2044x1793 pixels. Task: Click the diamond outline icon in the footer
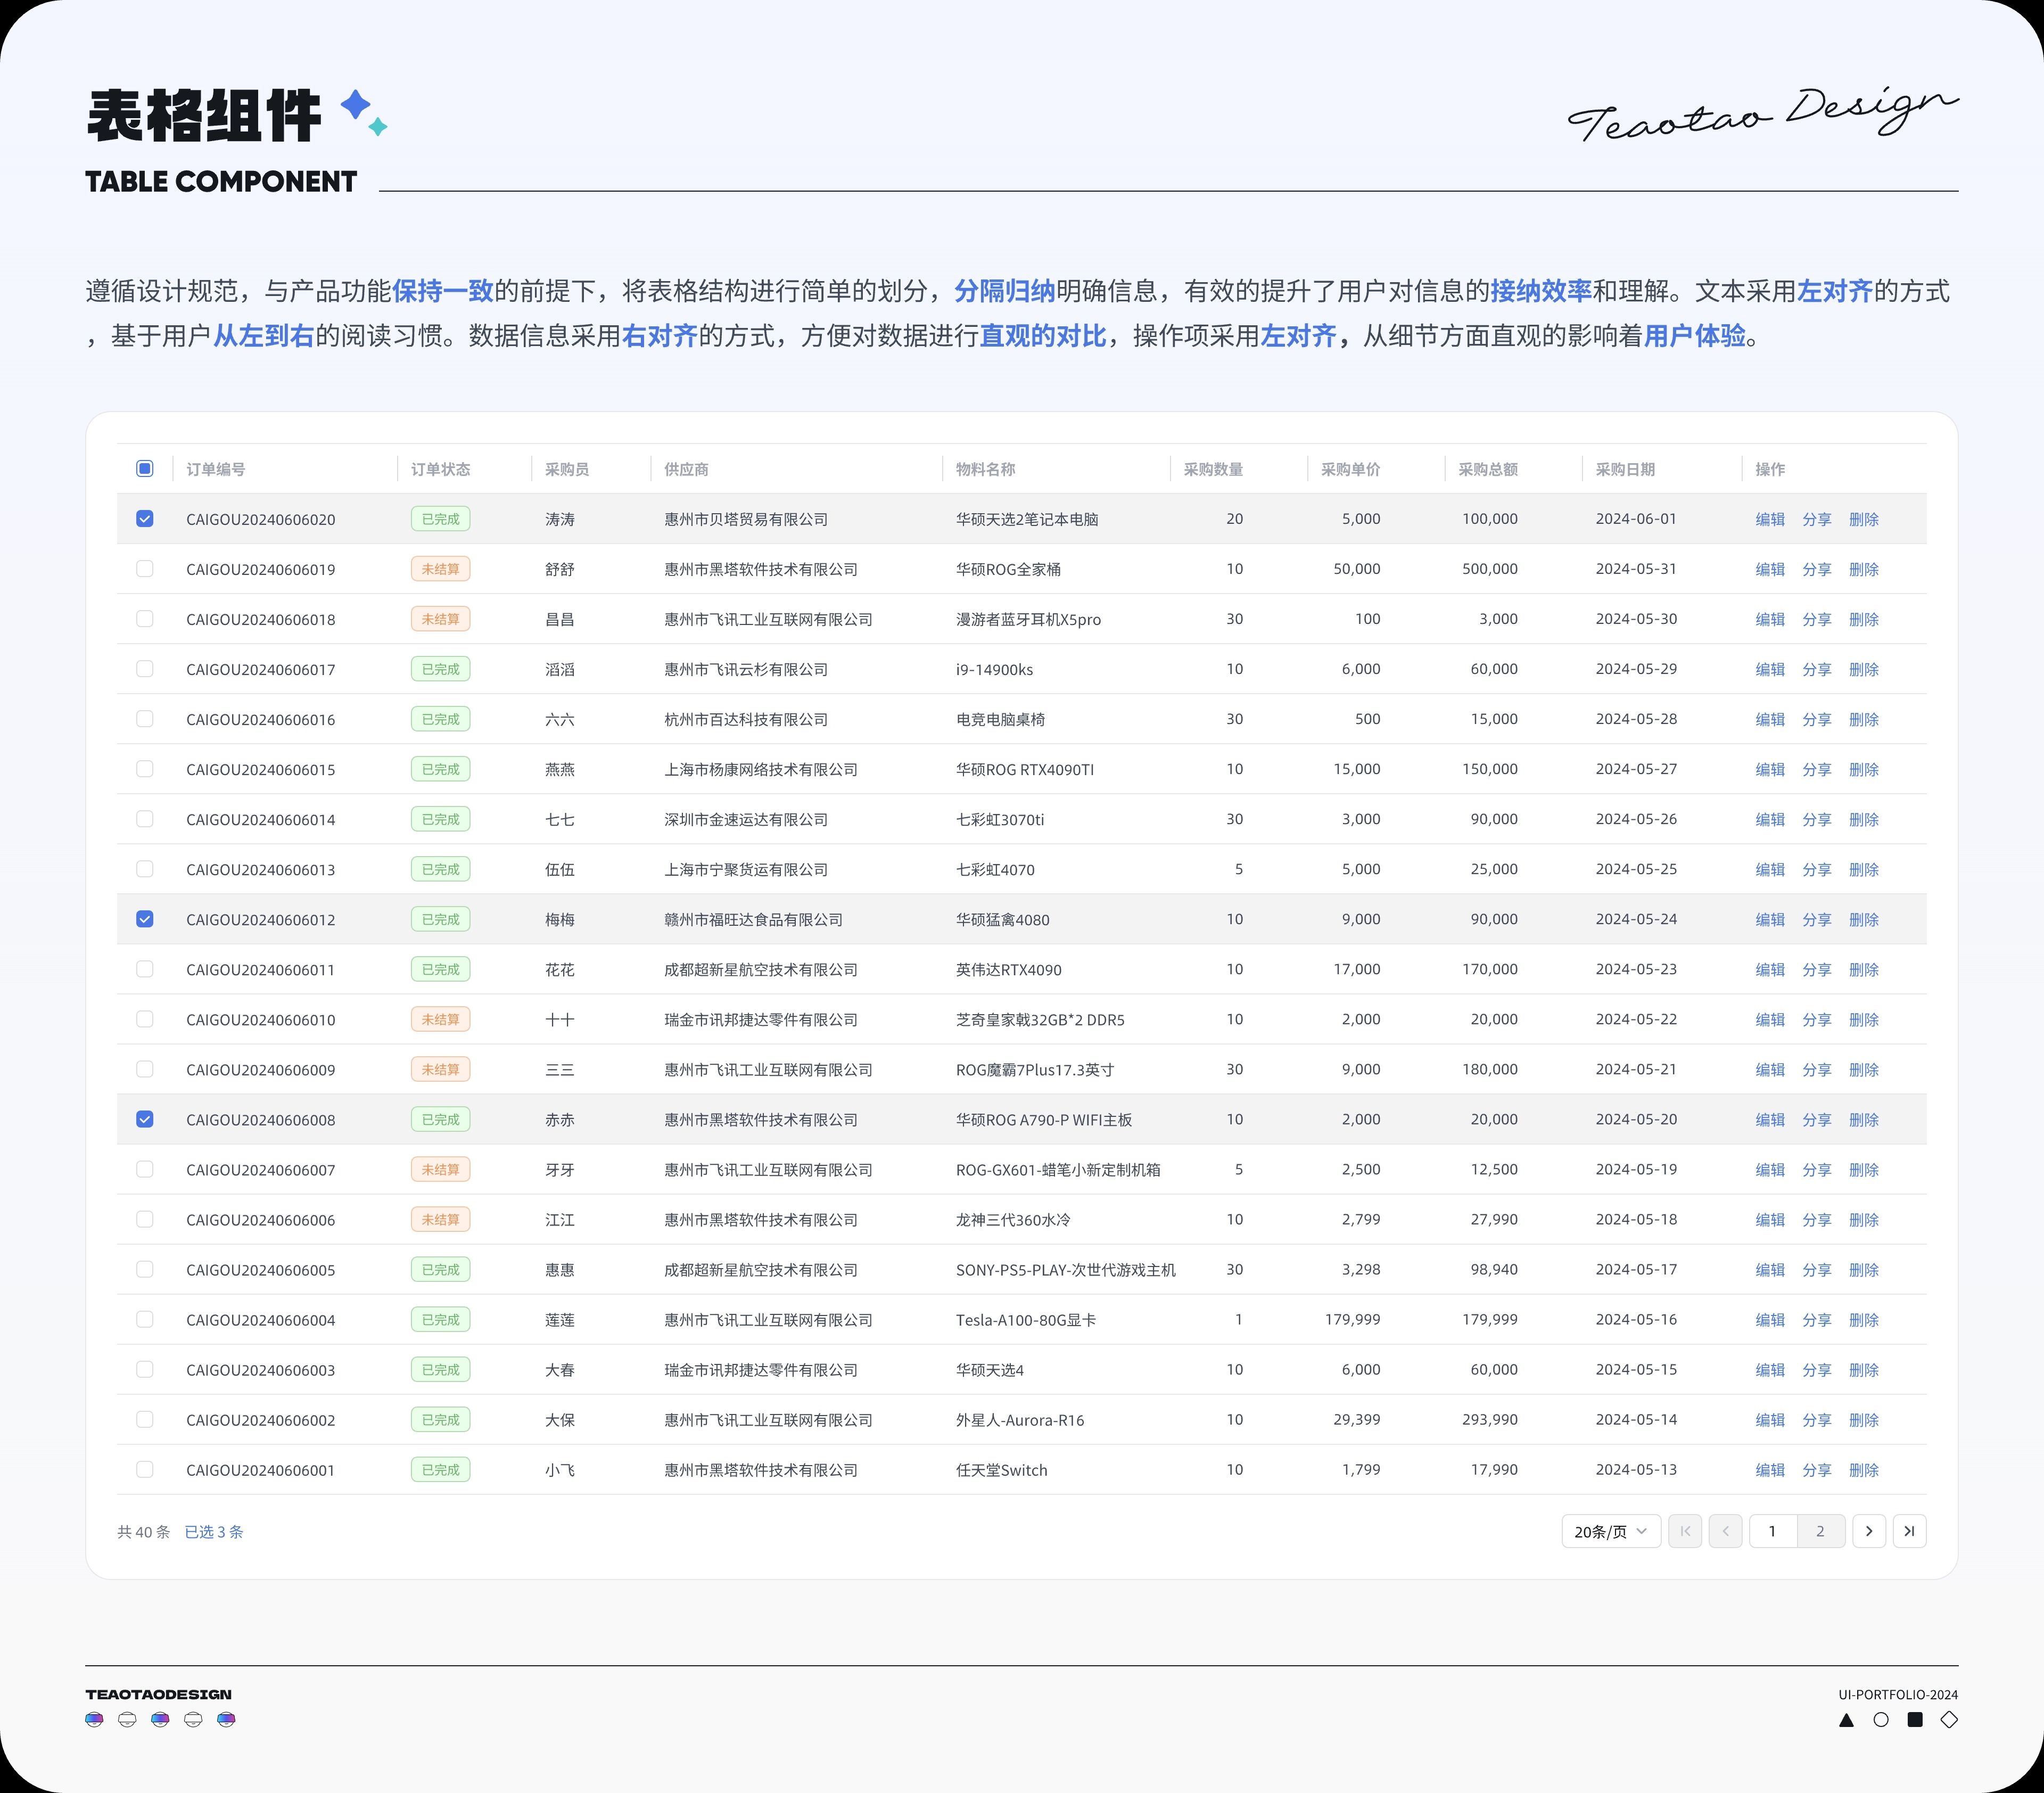(x=1949, y=1720)
